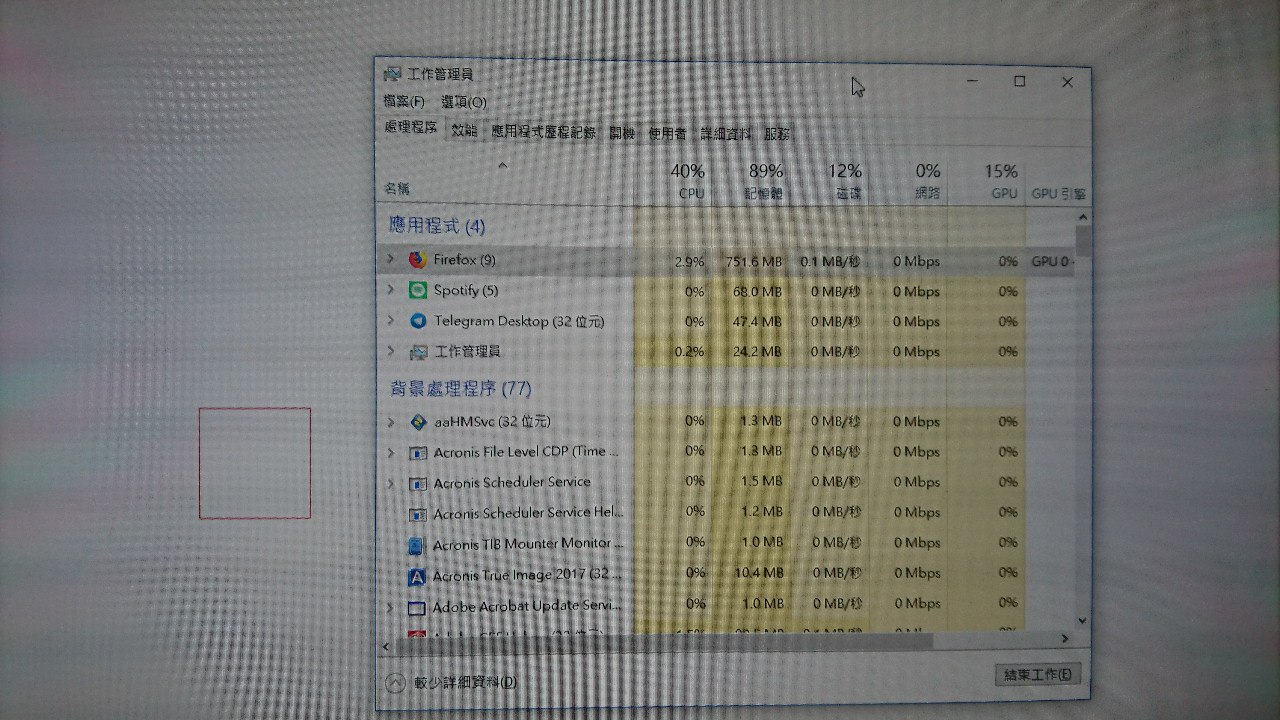Viewport: 1280px width, 720px height.
Task: Sort by 記憶體 column header
Action: tap(766, 181)
